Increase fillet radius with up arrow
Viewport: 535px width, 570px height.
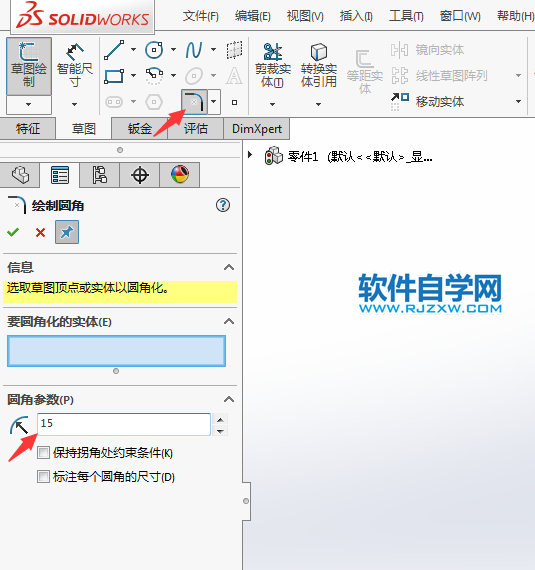[x=220, y=419]
